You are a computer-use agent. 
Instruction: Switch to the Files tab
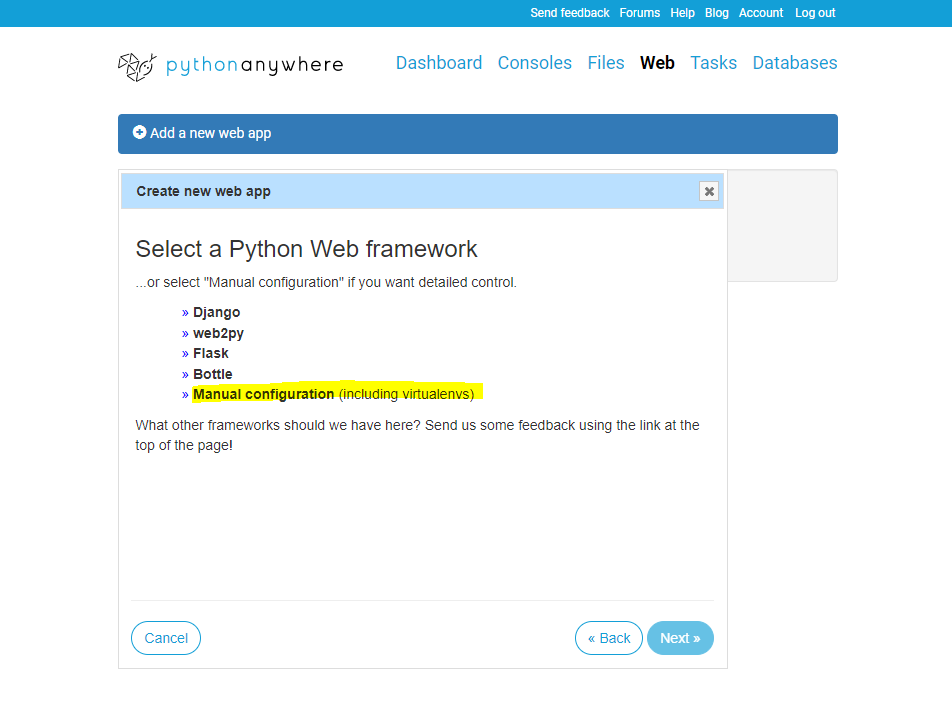(606, 63)
